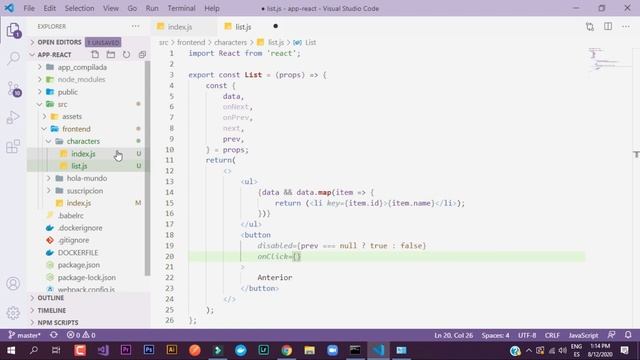Open Chrome from the taskbar
Viewport: 640px width, 360px height.
click(287, 350)
